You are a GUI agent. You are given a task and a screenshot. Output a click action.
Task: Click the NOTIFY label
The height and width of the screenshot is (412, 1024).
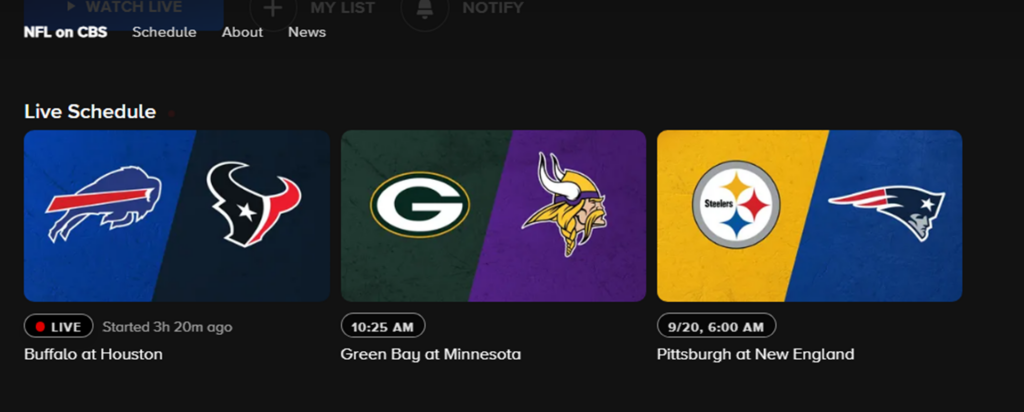[x=493, y=8]
